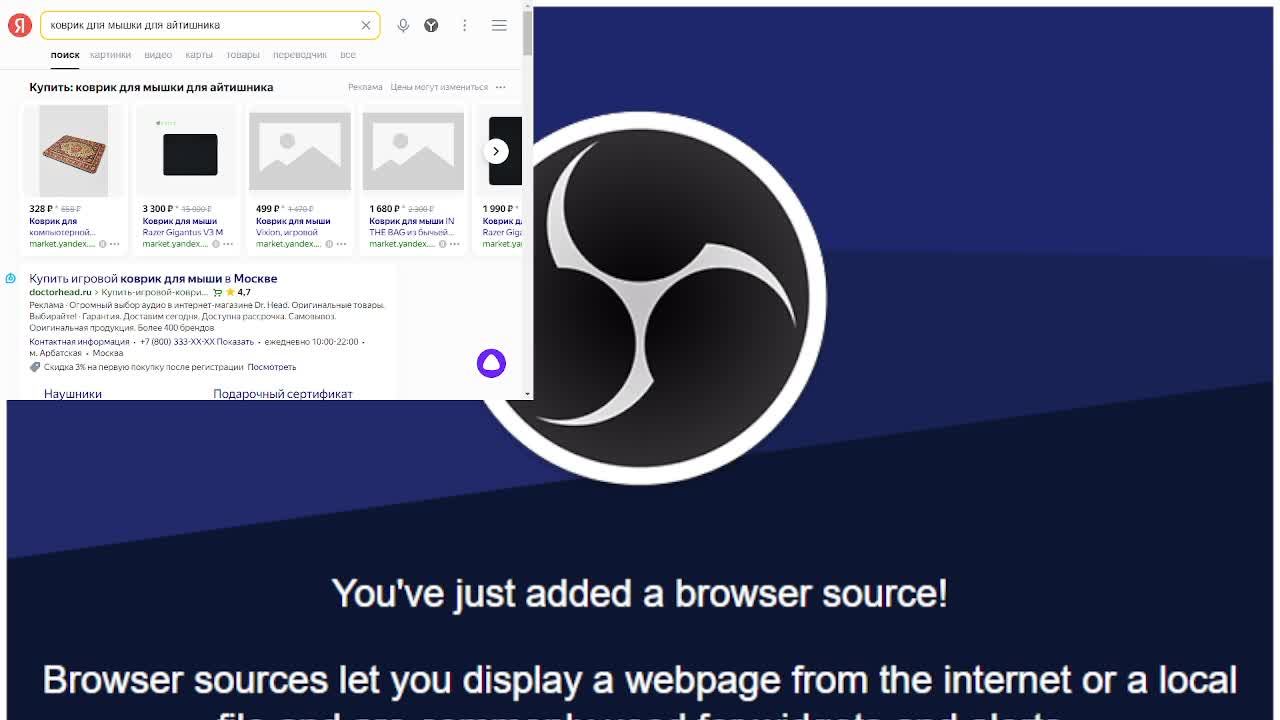Open IN THE BAG из бычьей product link

pyautogui.click(x=412, y=227)
